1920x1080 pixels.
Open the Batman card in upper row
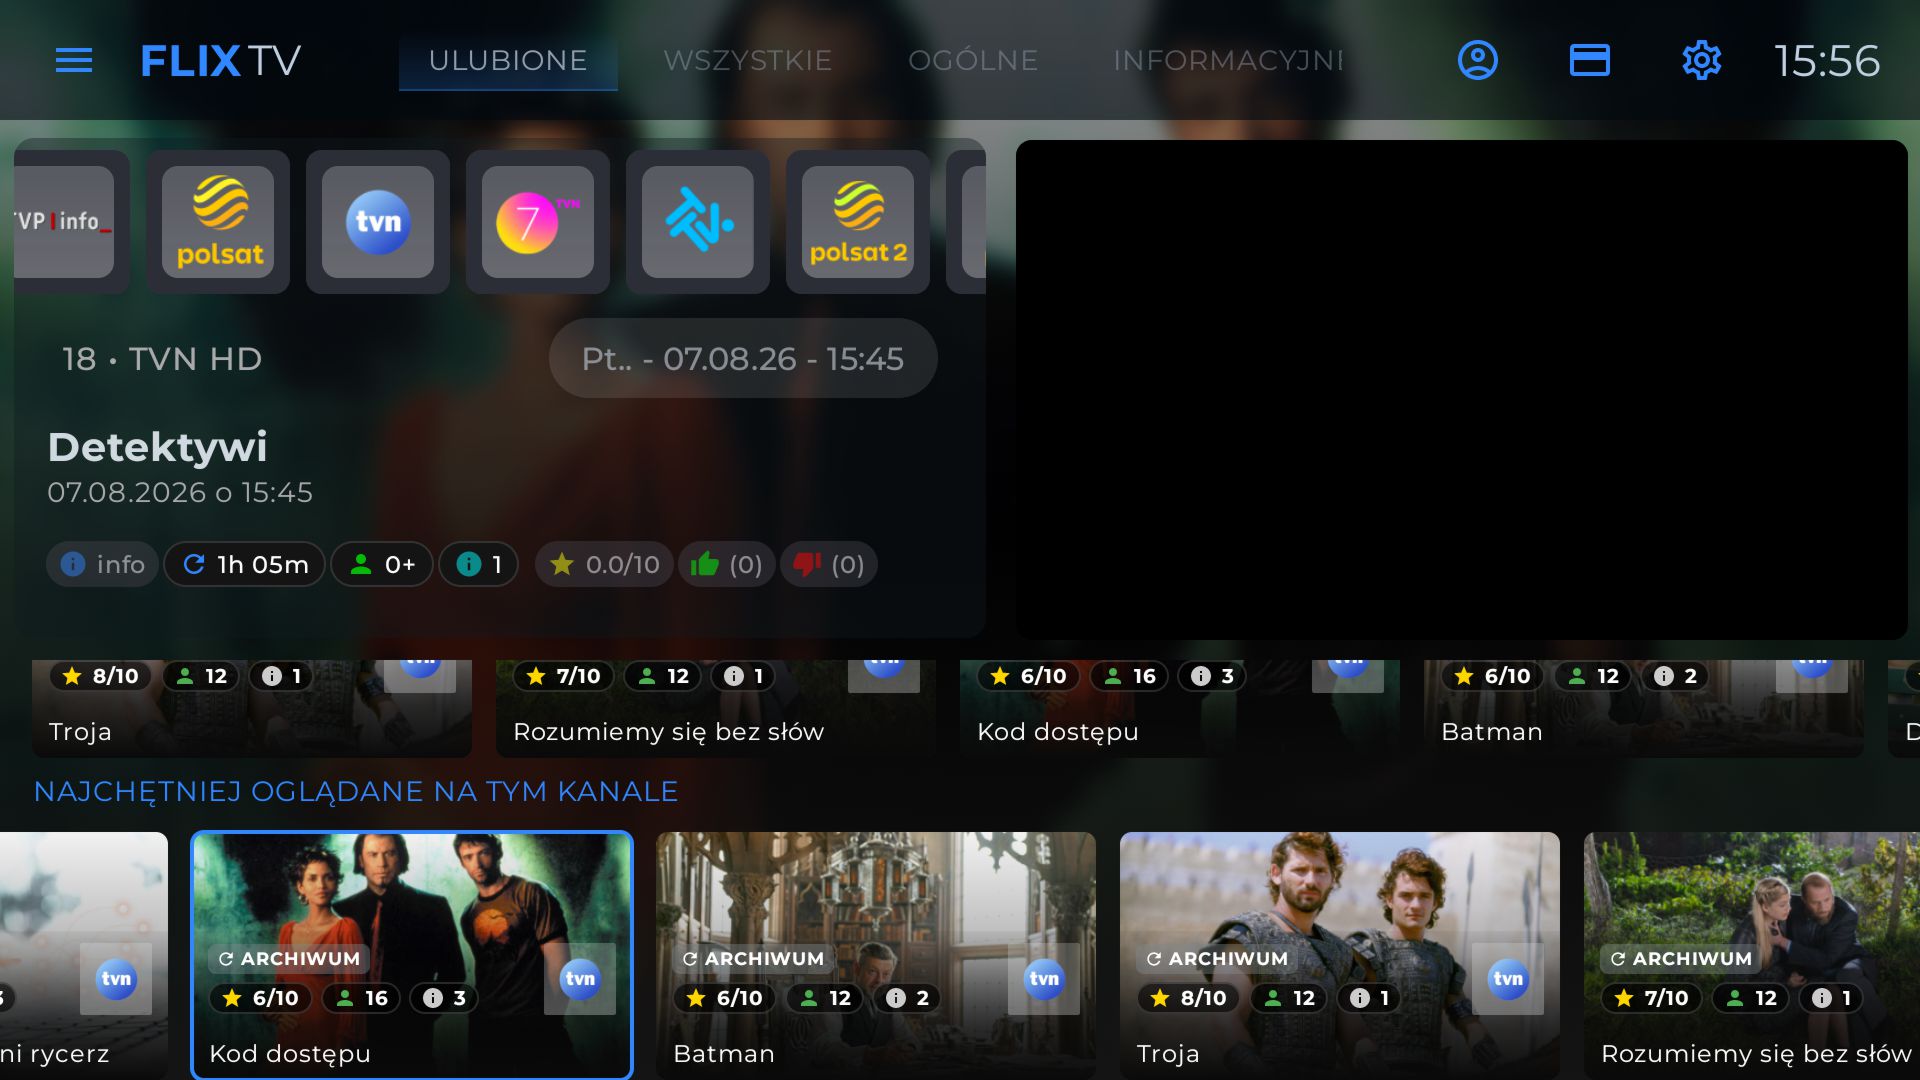tap(1644, 708)
